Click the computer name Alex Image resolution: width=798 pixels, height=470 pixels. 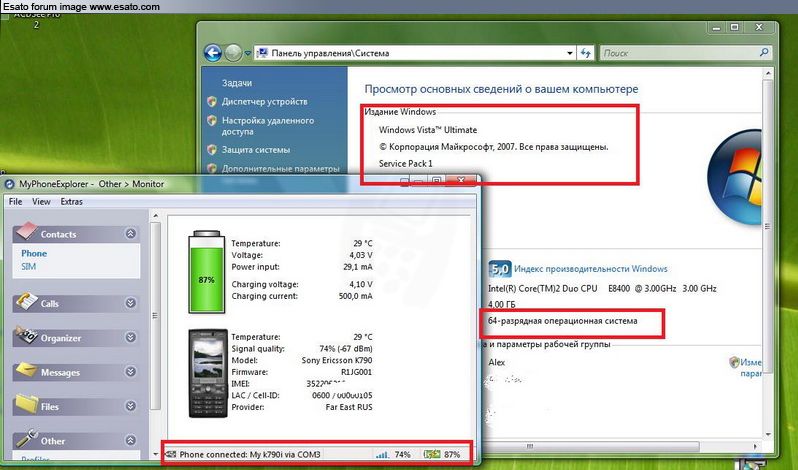tap(497, 362)
